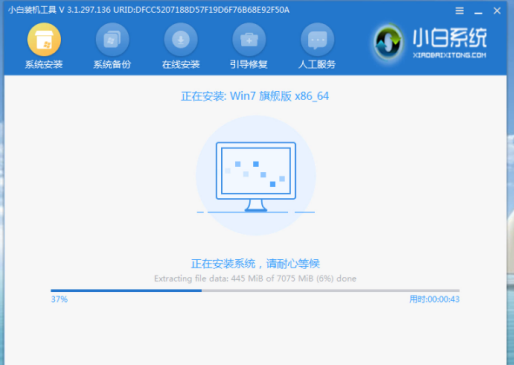Click the 正在安装: Win7 旗舰版 x86_64 heading
The width and height of the screenshot is (514, 365).
(x=255, y=96)
